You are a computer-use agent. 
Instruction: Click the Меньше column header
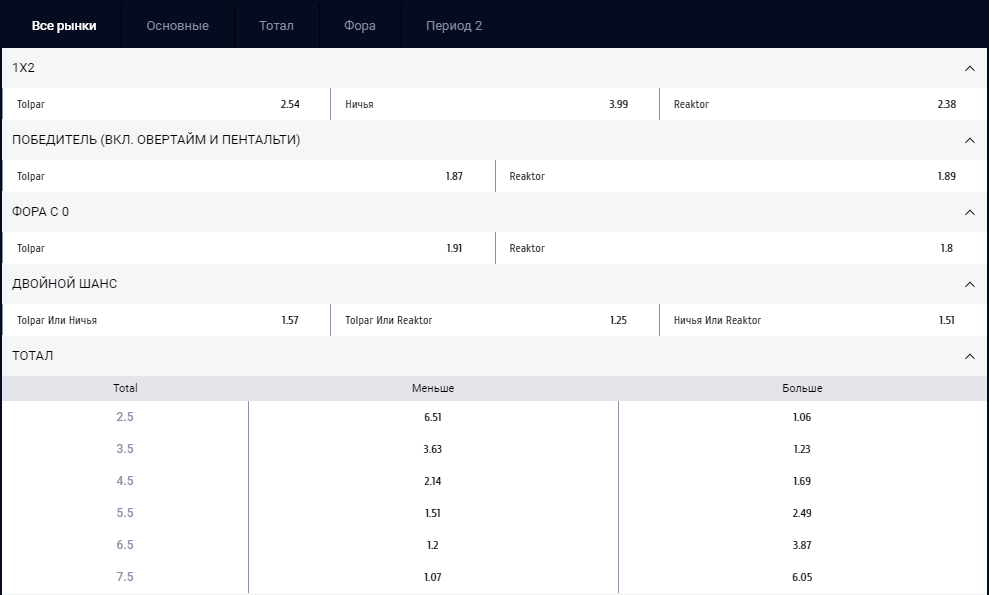pyautogui.click(x=433, y=389)
